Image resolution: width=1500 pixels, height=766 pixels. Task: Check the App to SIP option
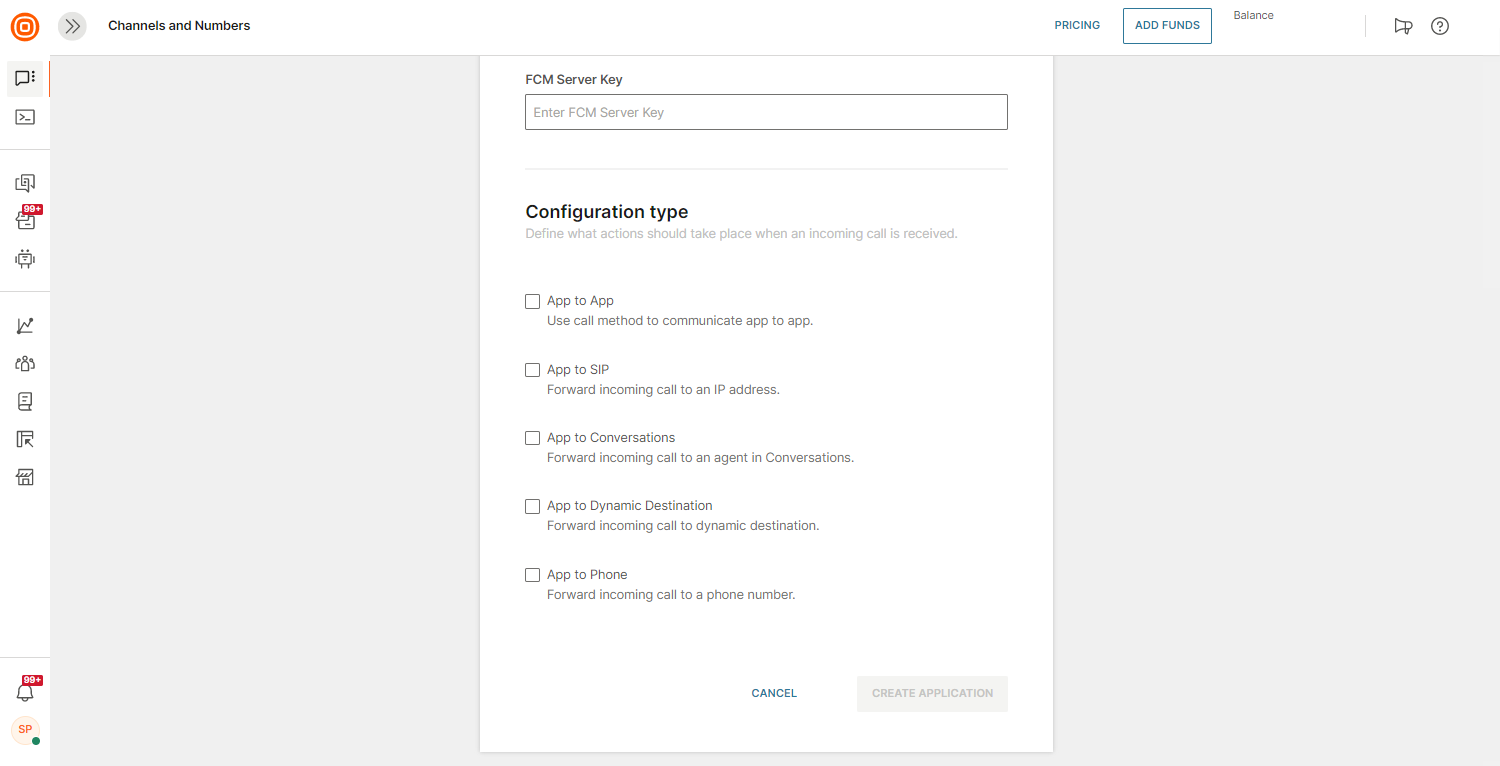tap(533, 370)
